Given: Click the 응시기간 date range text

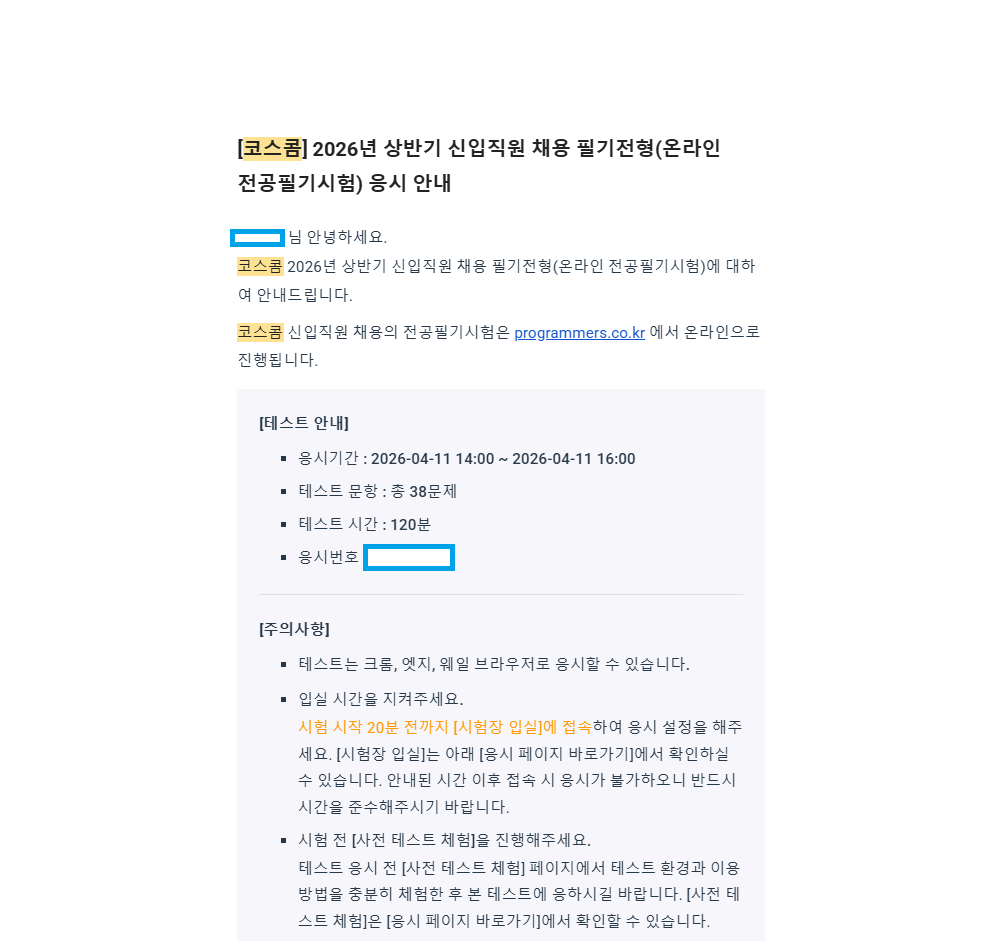Looking at the screenshot, I should 503,459.
